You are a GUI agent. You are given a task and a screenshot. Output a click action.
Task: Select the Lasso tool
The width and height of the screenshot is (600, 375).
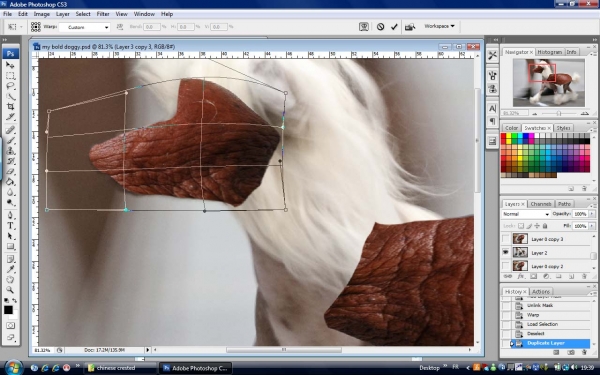10,86
